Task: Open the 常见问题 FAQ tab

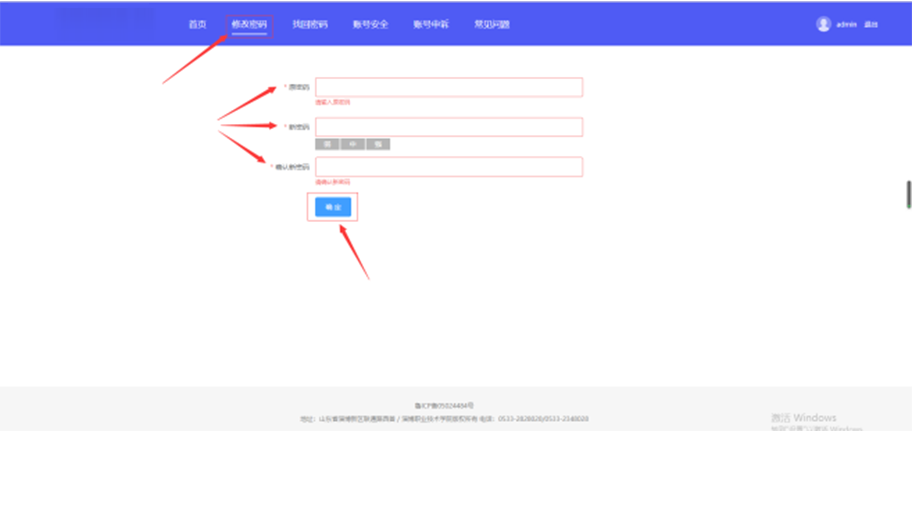Action: pyautogui.click(x=492, y=24)
